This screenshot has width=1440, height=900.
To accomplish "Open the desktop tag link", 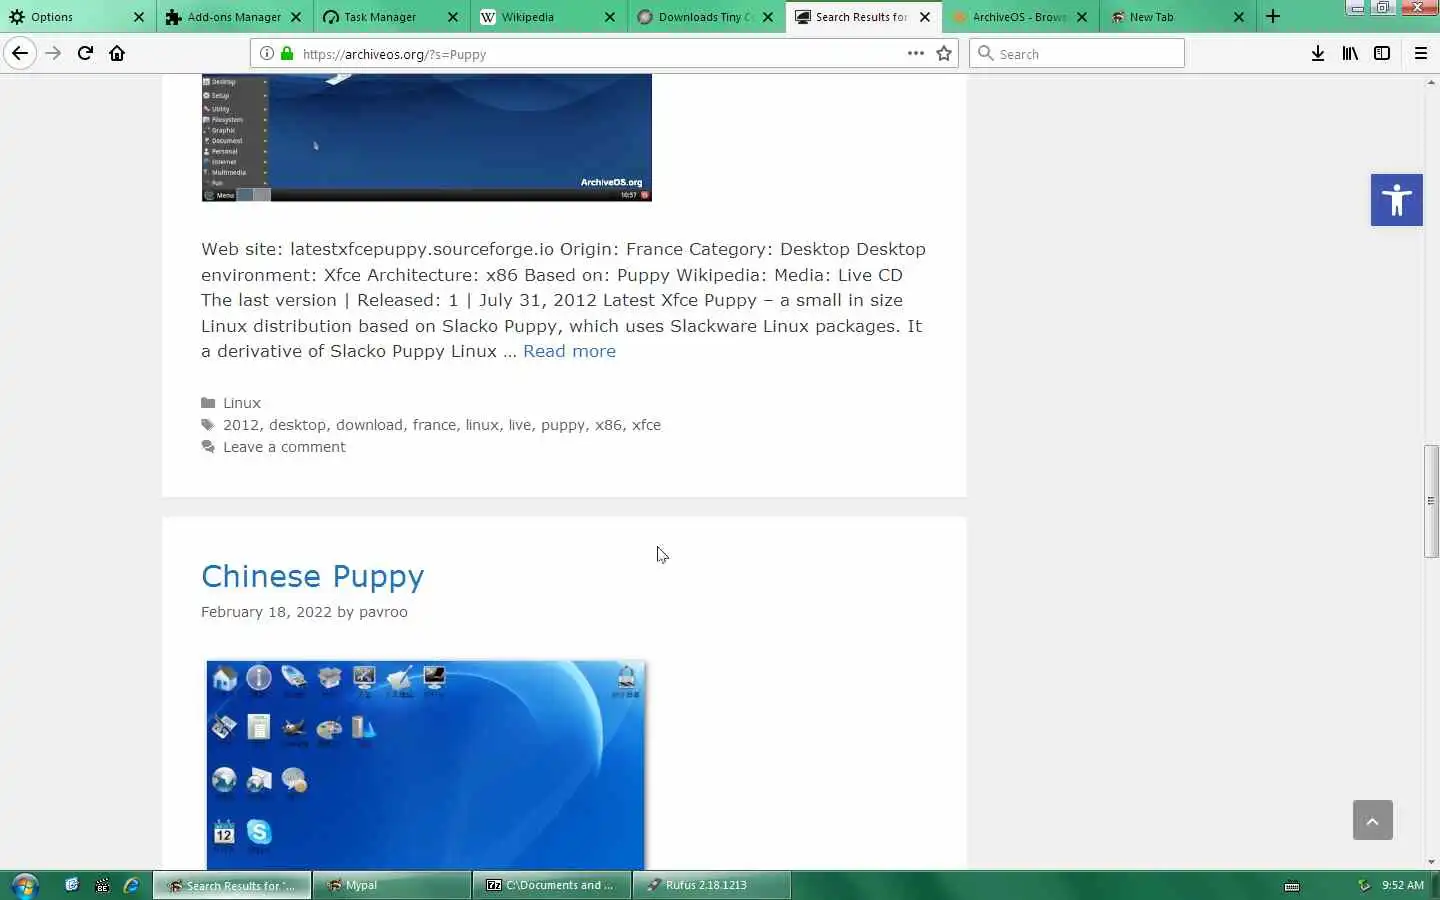I will [297, 425].
